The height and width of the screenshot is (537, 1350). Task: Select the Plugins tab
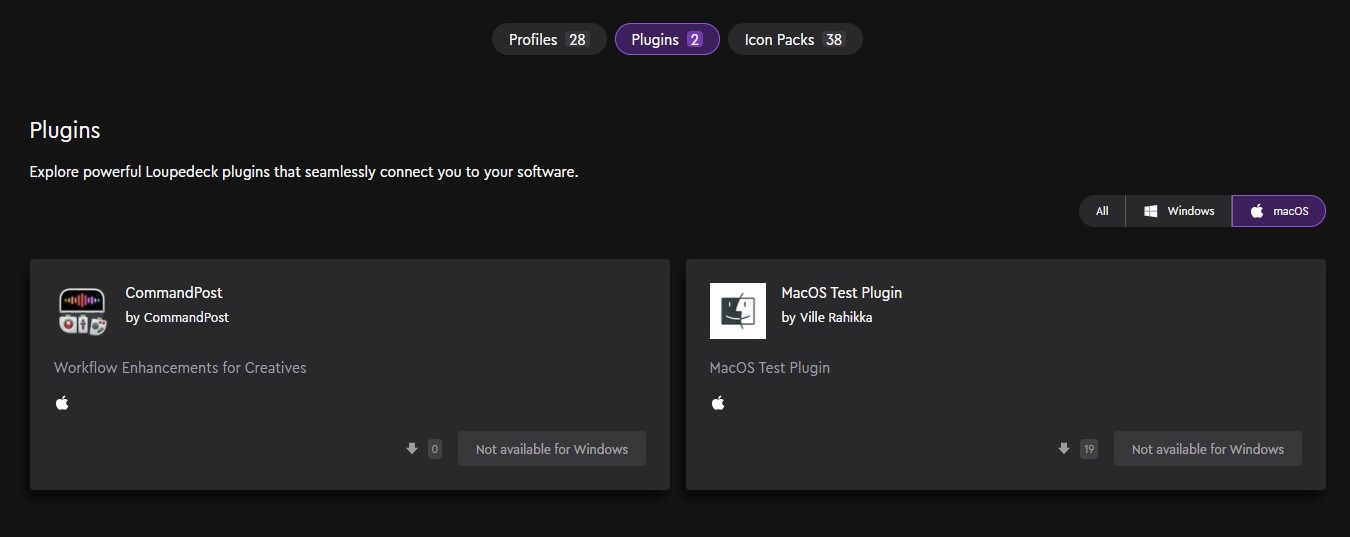(x=667, y=39)
